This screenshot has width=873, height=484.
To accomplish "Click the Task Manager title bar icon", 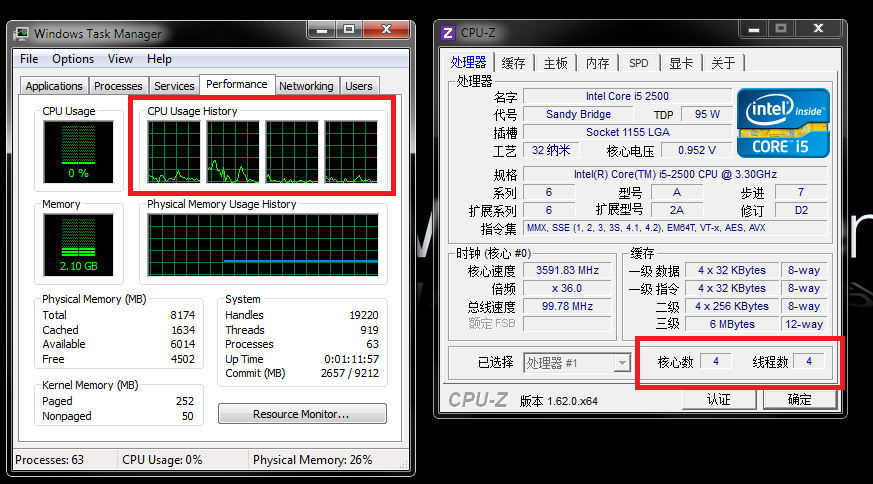I will [22, 33].
